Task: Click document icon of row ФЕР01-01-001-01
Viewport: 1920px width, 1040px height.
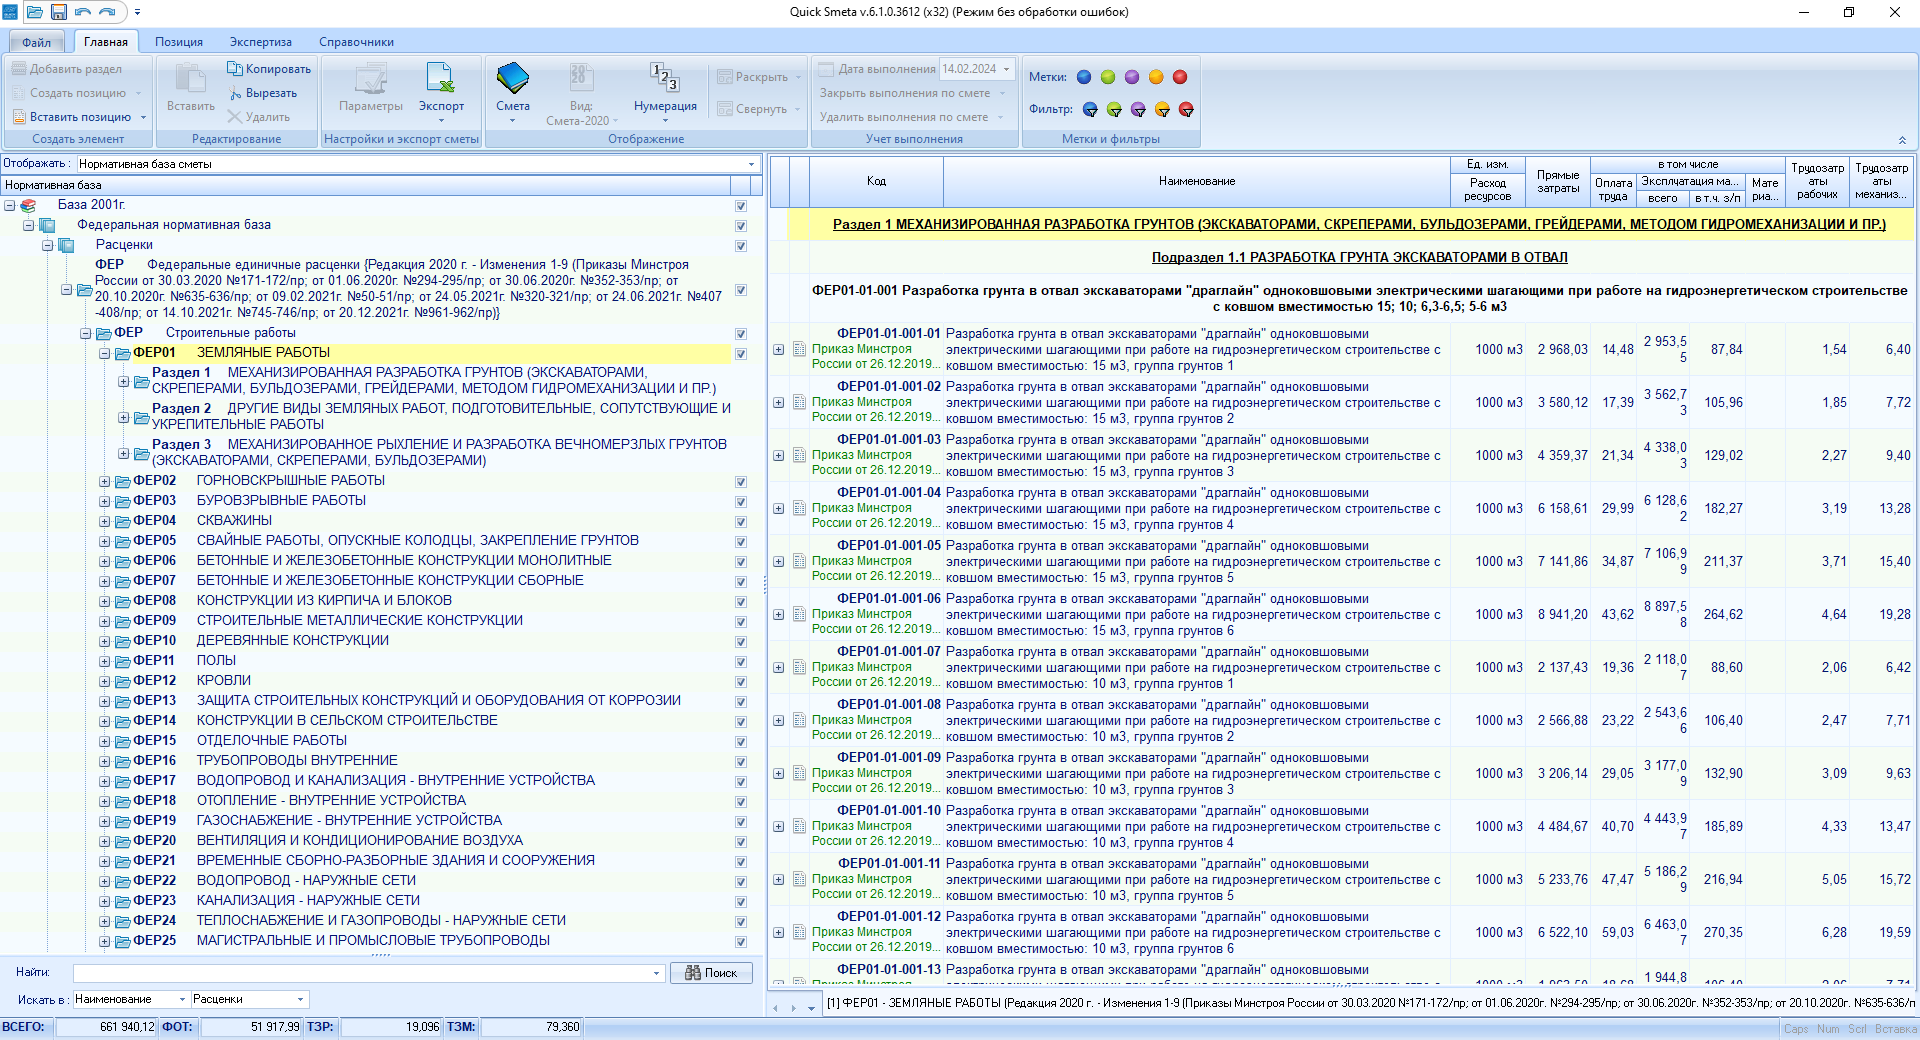Action: pyautogui.click(x=799, y=349)
